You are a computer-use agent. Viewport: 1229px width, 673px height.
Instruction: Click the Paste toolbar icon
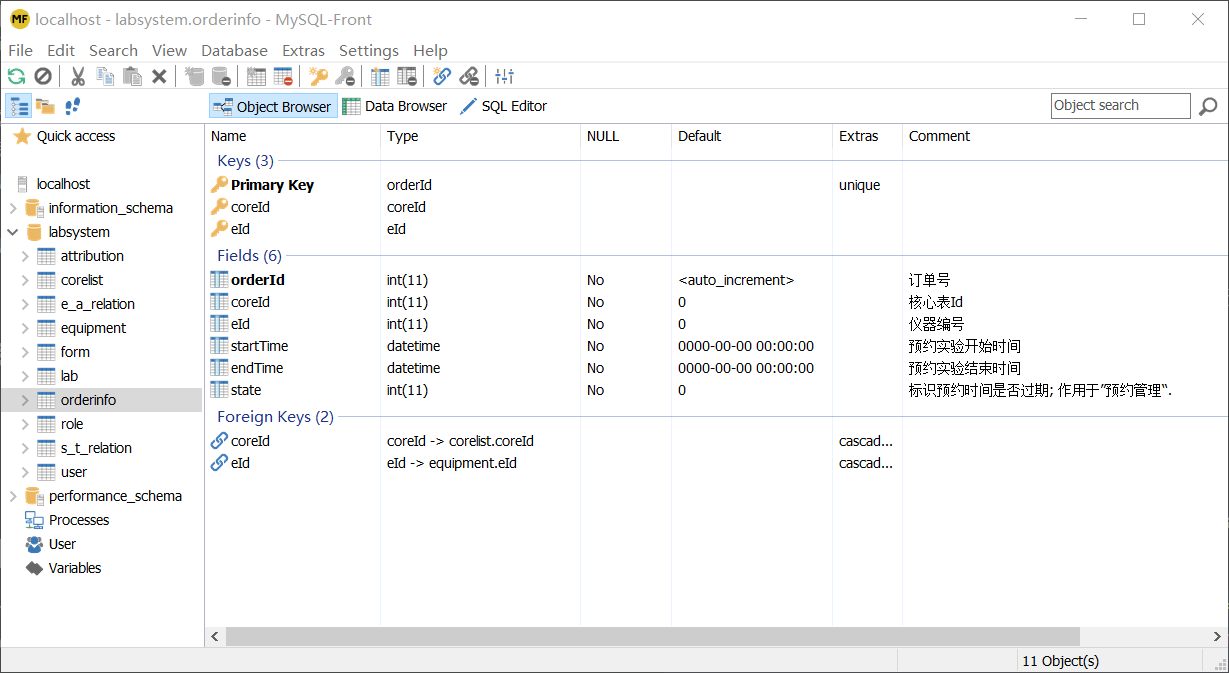point(133,76)
